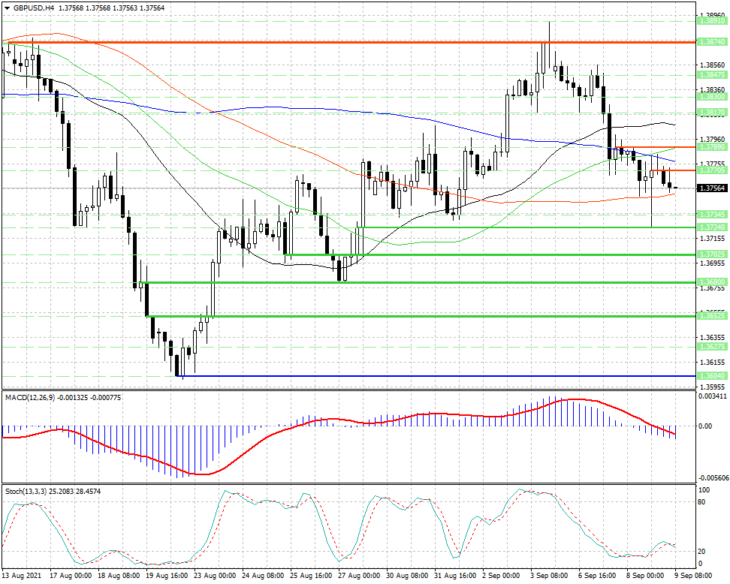This screenshot has height=584, width=730.
Task: Click the 1.38910 price label at top
Action: (x=712, y=21)
